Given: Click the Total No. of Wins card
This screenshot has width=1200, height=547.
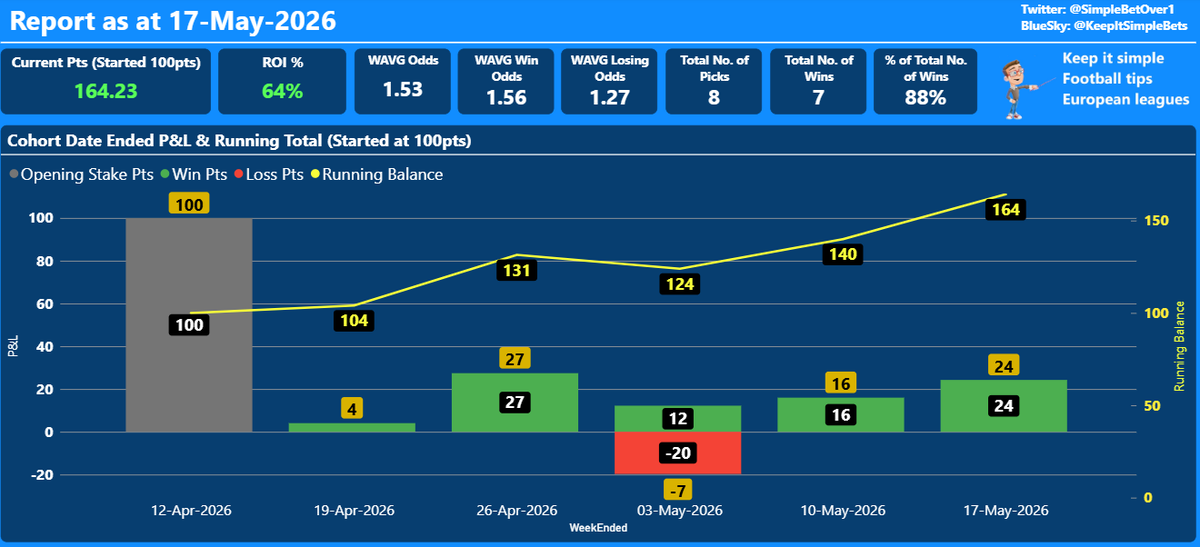Looking at the screenshot, I should pos(817,82).
